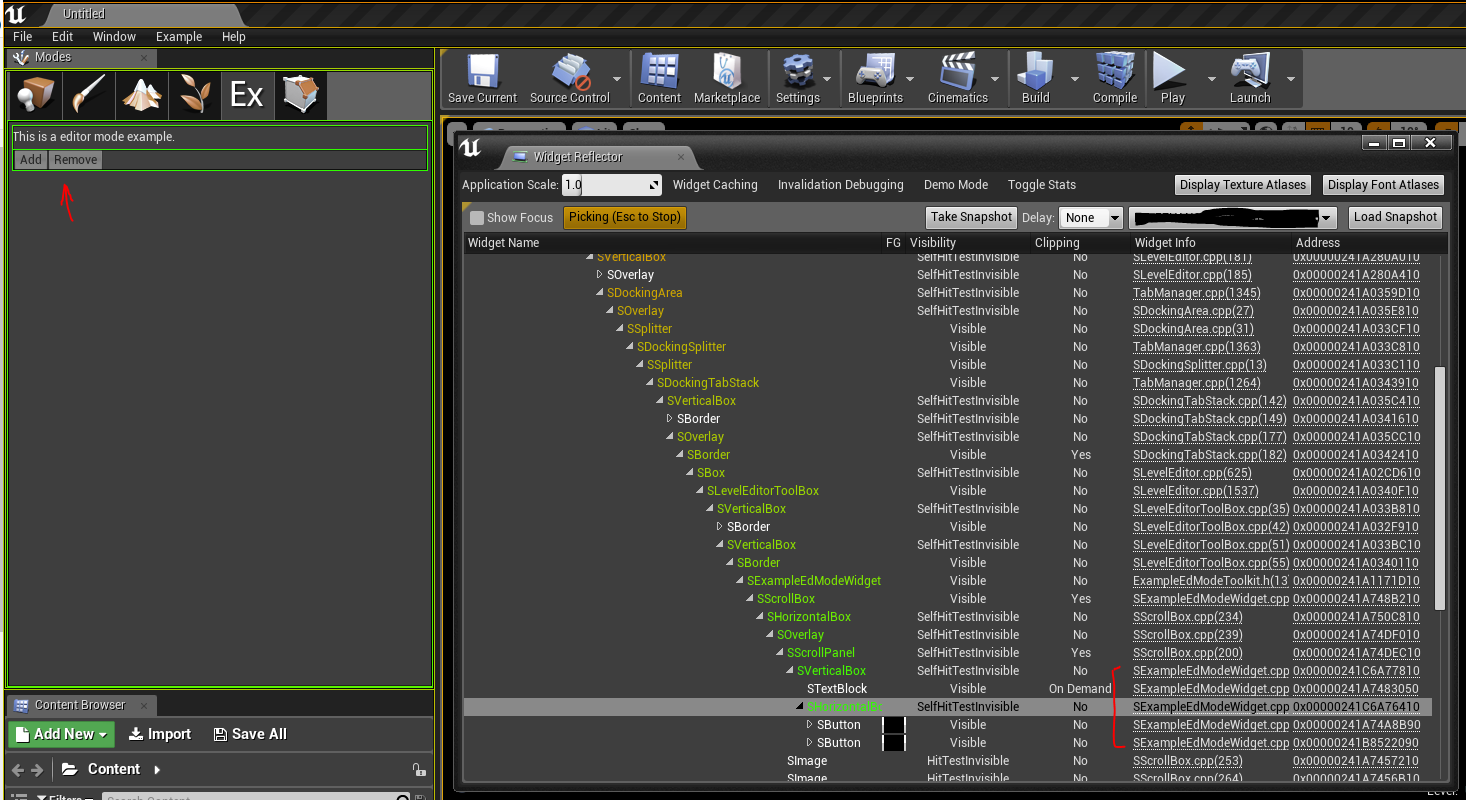
Task: Open the Example menu
Action: tap(179, 37)
